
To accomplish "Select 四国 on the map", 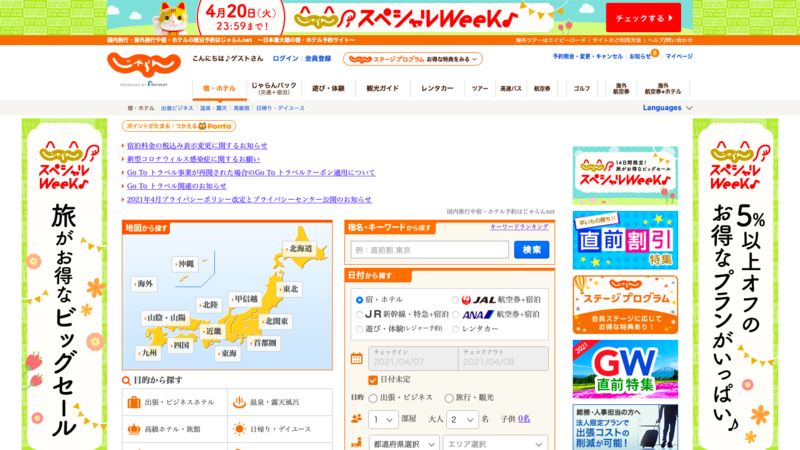I will click(x=180, y=345).
